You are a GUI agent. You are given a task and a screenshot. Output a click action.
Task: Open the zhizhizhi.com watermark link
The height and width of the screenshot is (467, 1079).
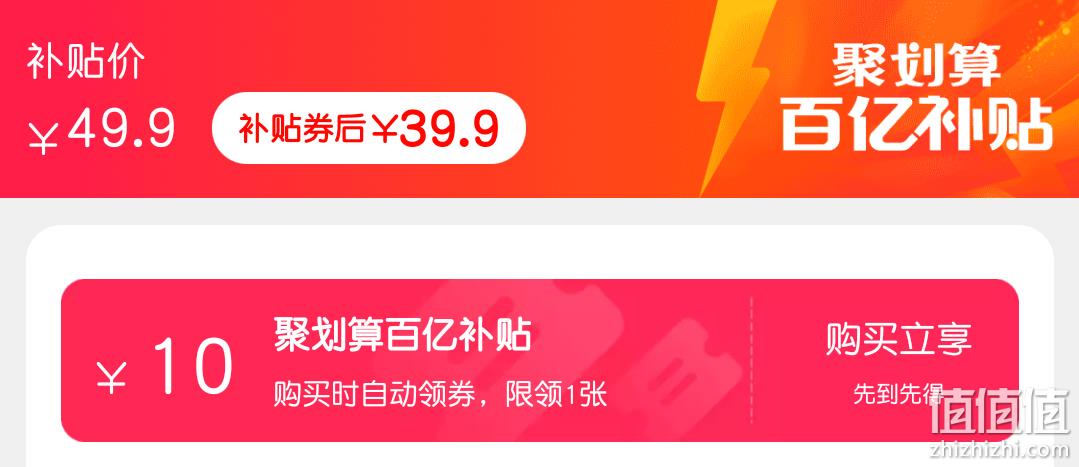(1000, 449)
